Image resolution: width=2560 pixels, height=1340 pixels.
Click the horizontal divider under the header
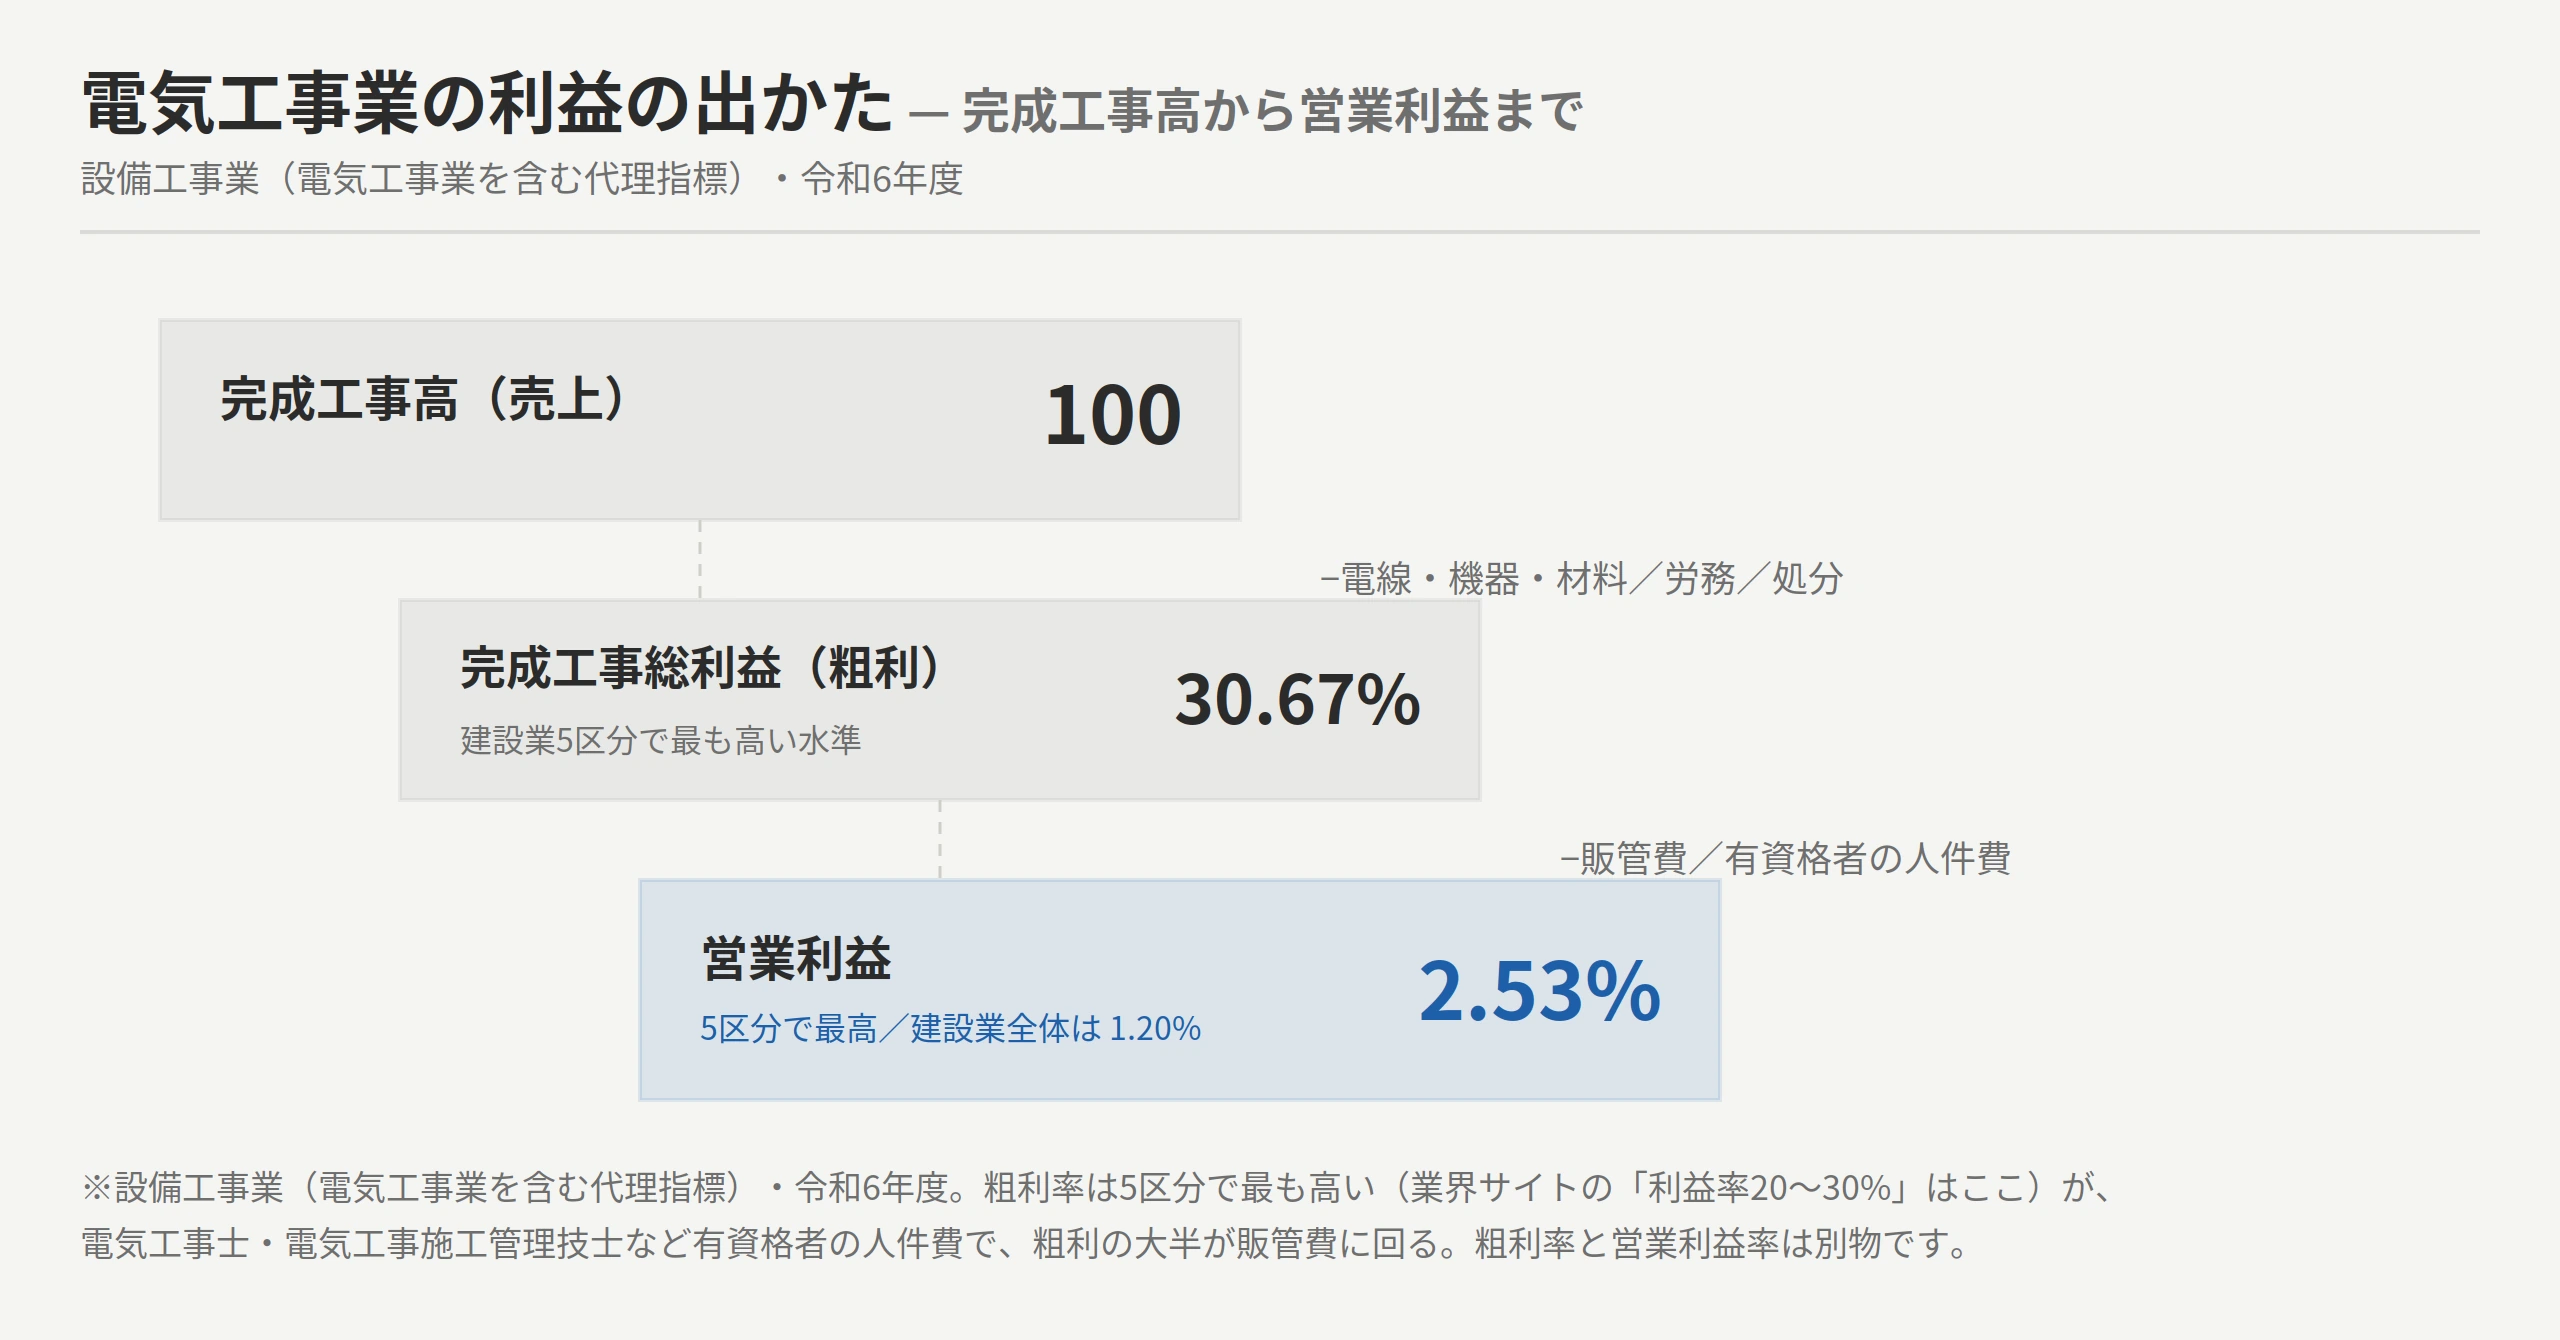[1280, 232]
